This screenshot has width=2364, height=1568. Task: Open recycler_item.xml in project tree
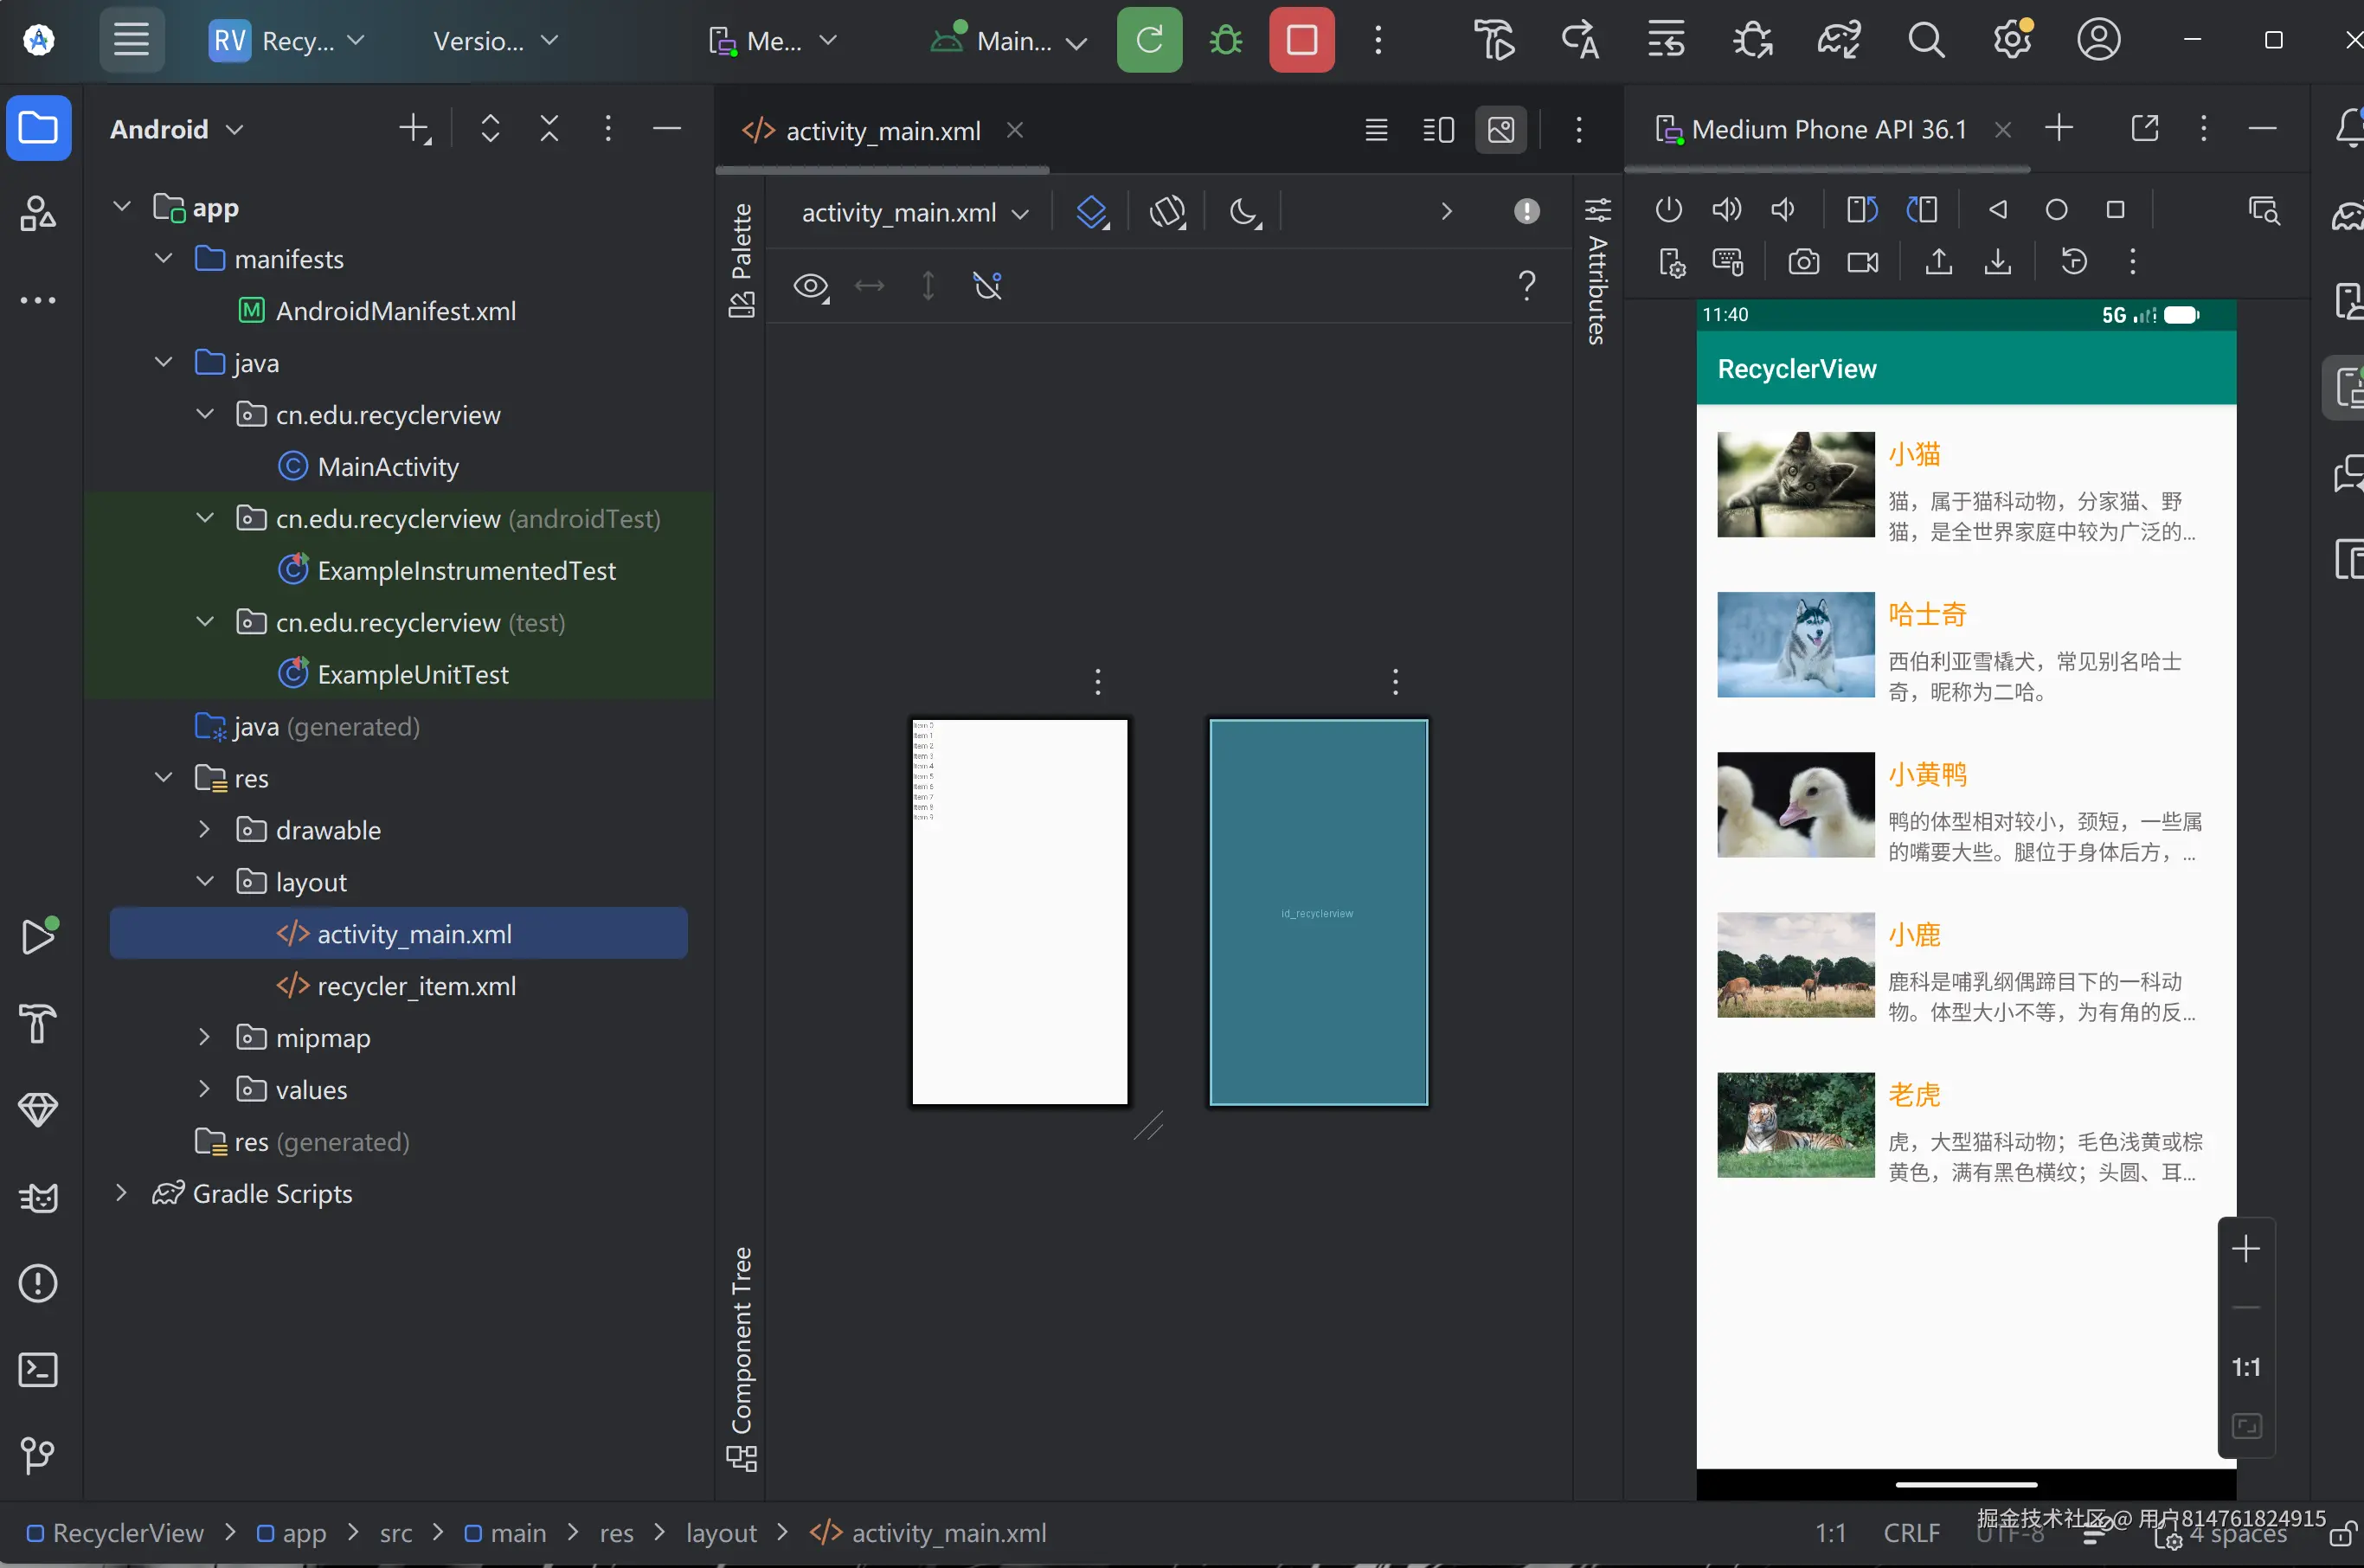415,986
